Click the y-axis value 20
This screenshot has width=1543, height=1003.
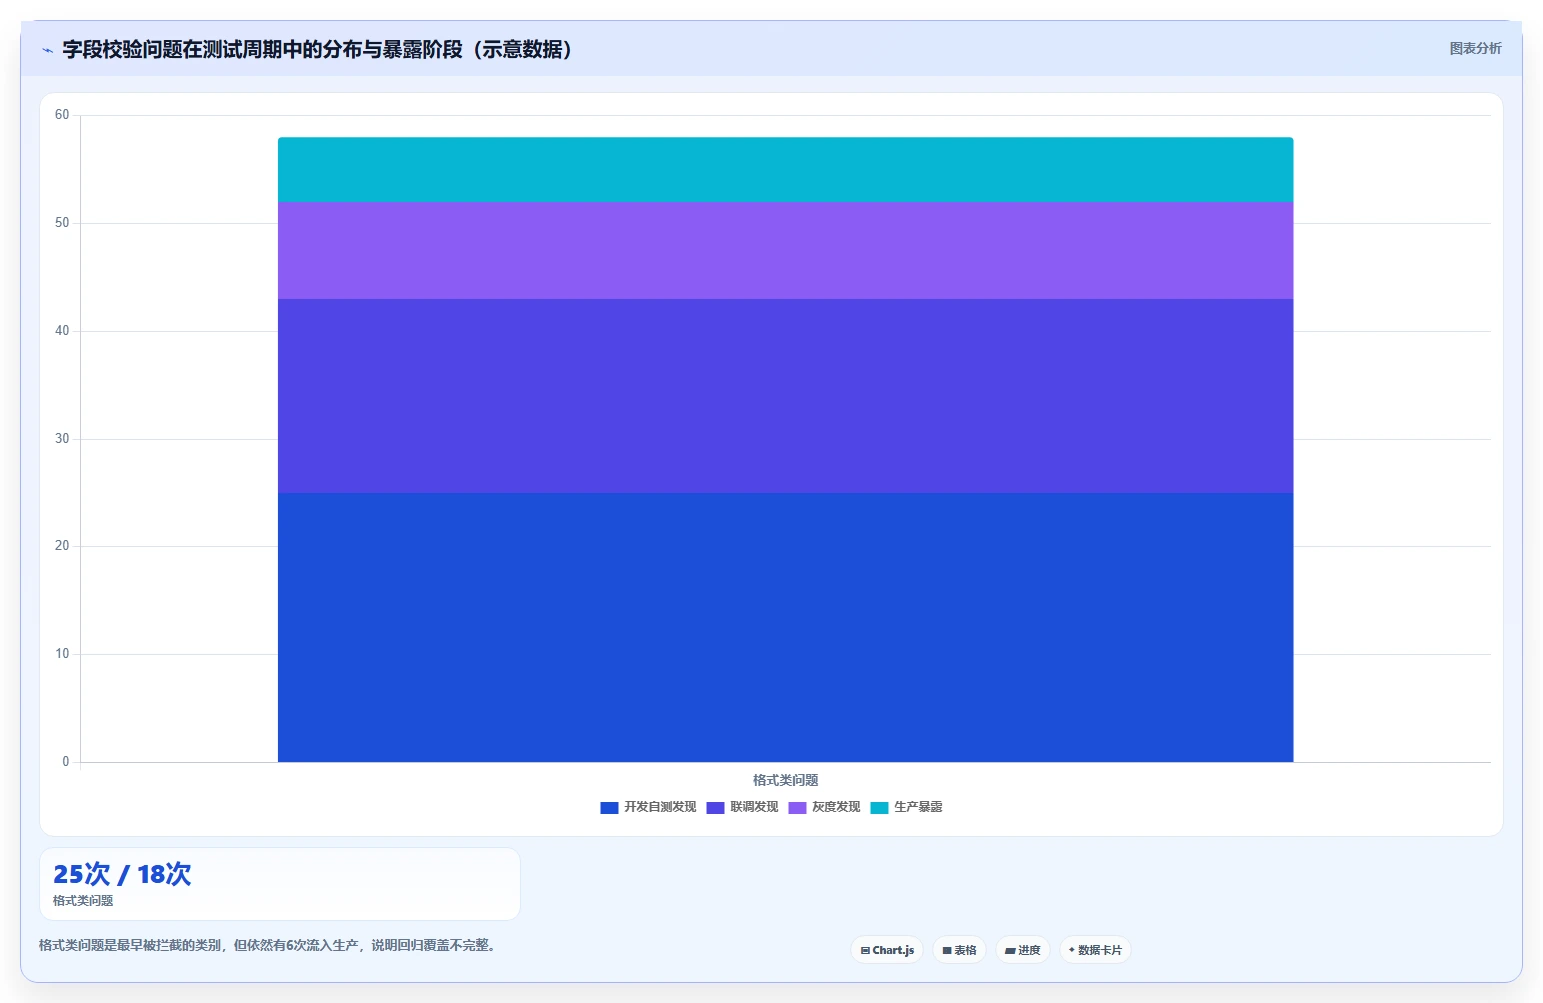62,546
